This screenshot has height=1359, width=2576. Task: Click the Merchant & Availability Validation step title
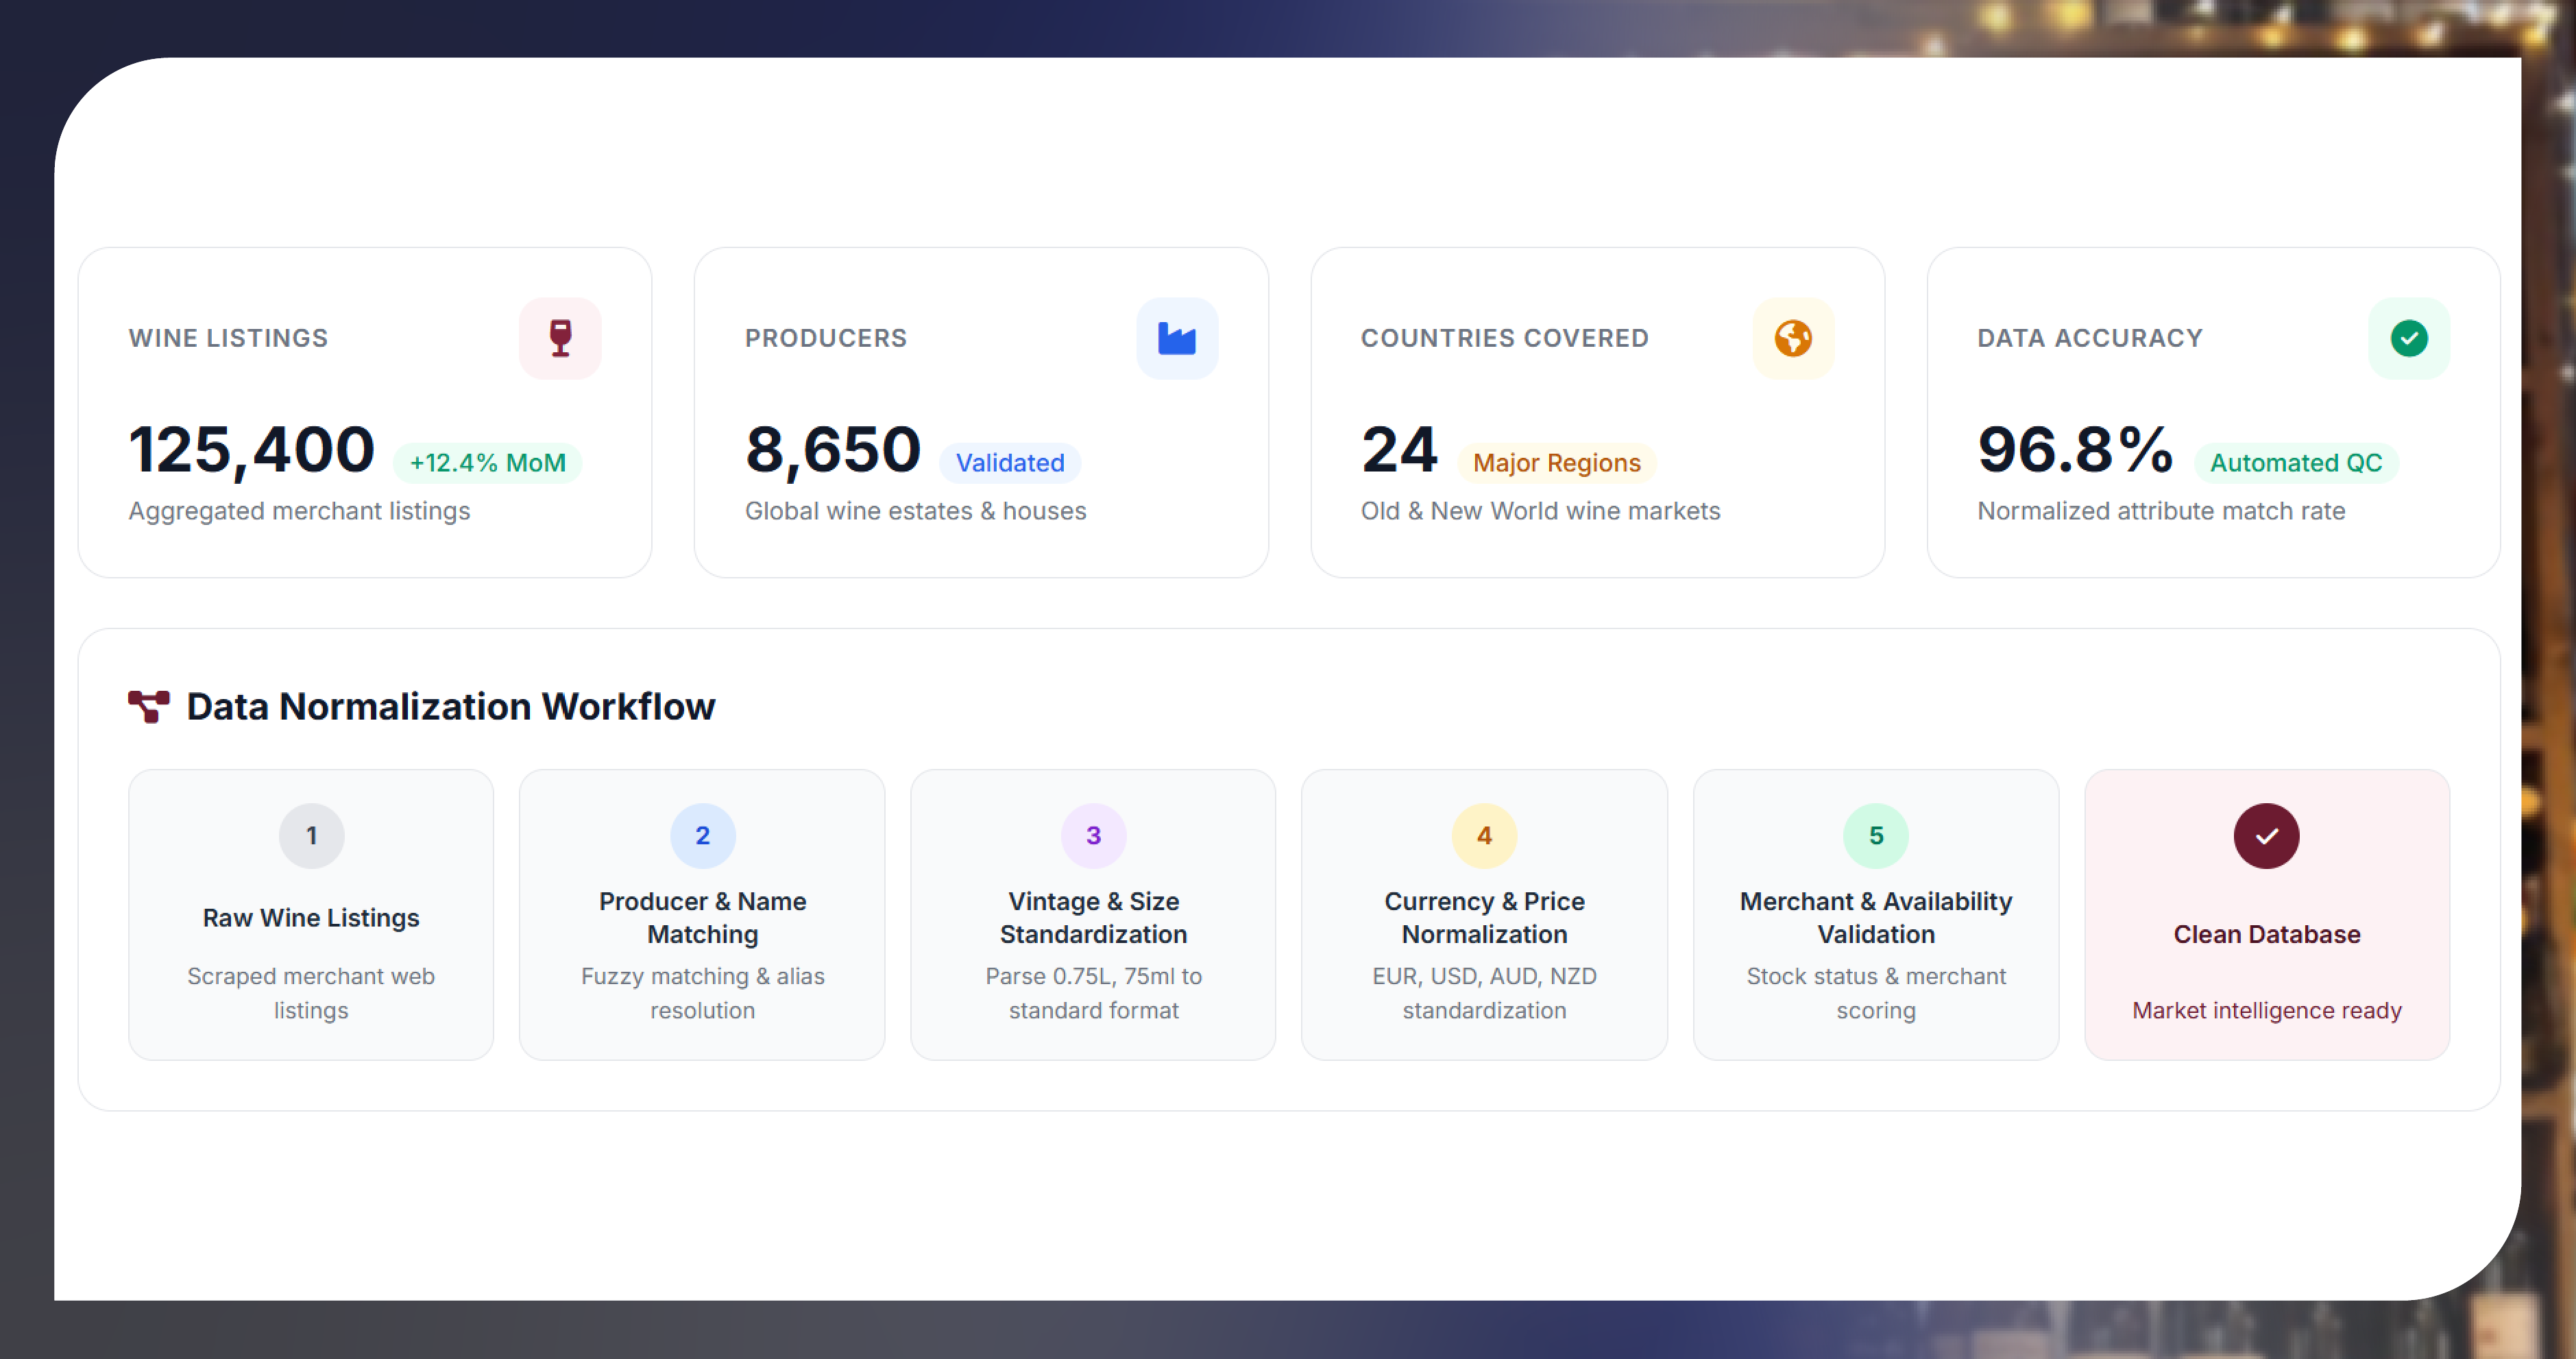(1876, 918)
